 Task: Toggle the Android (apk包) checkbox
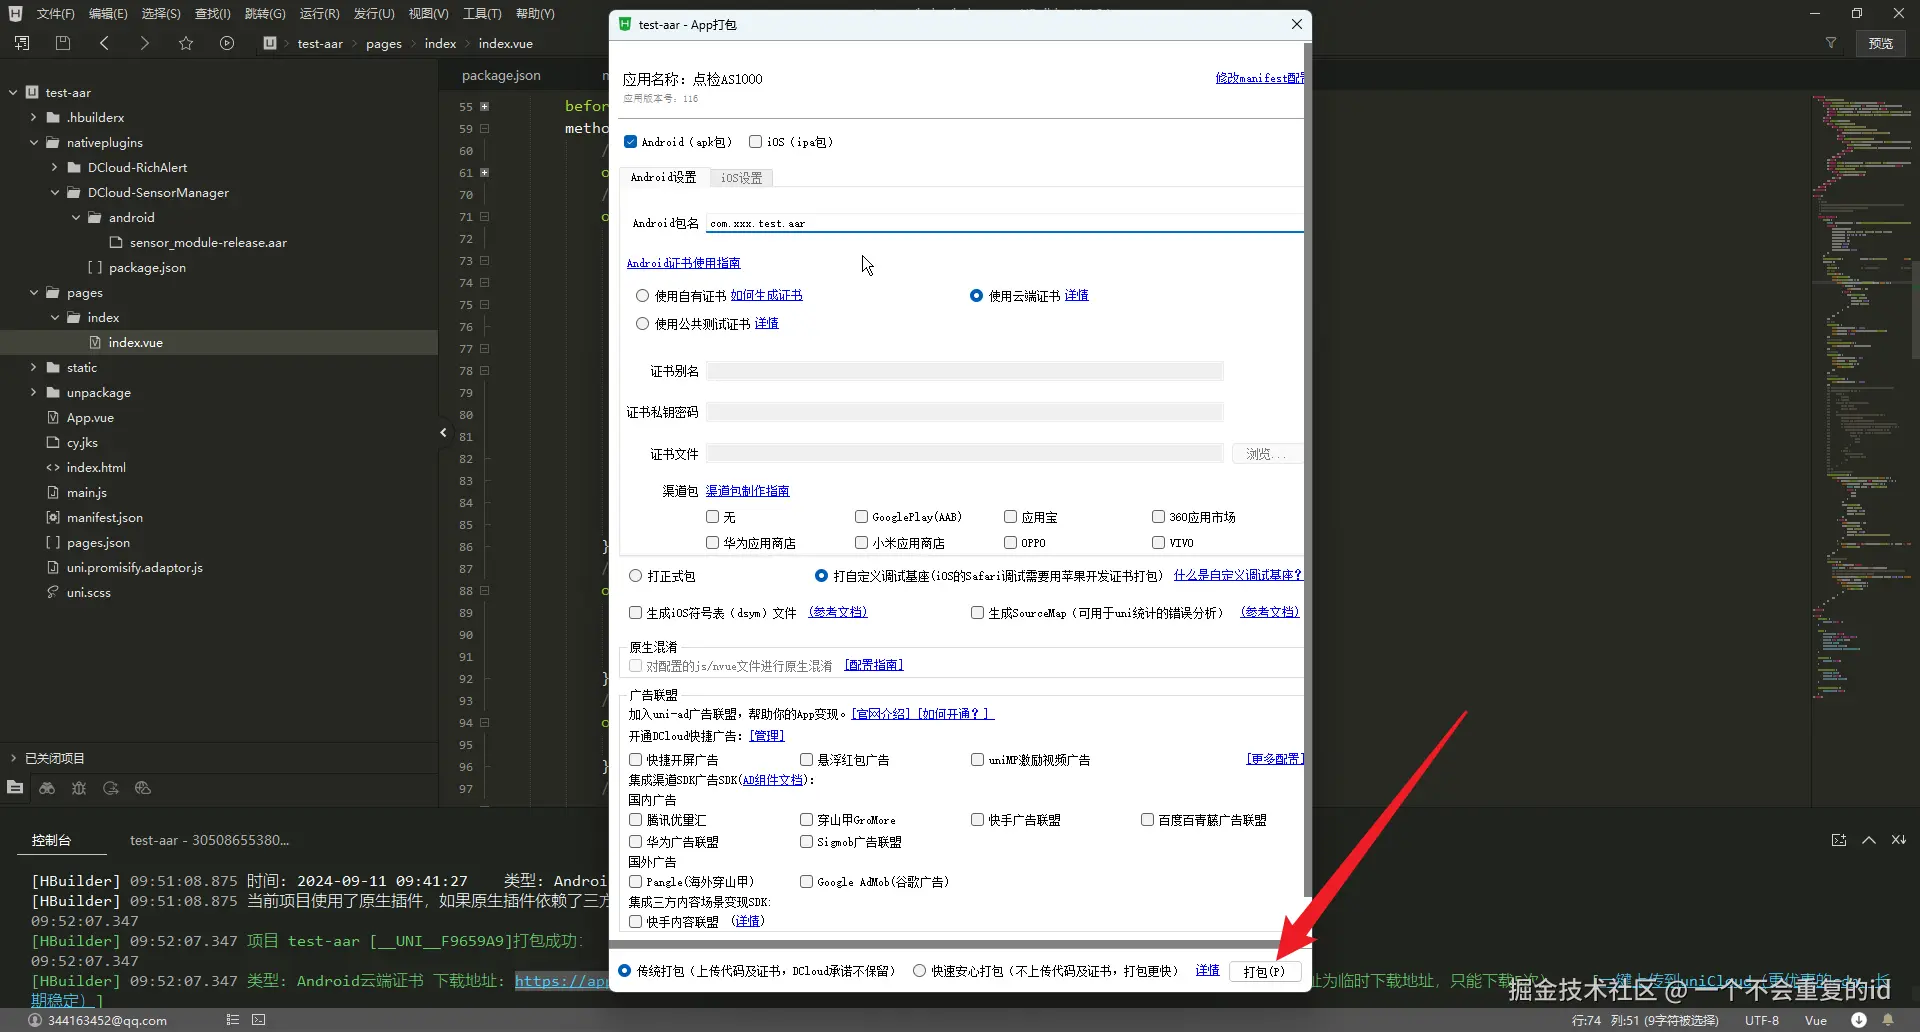(631, 142)
